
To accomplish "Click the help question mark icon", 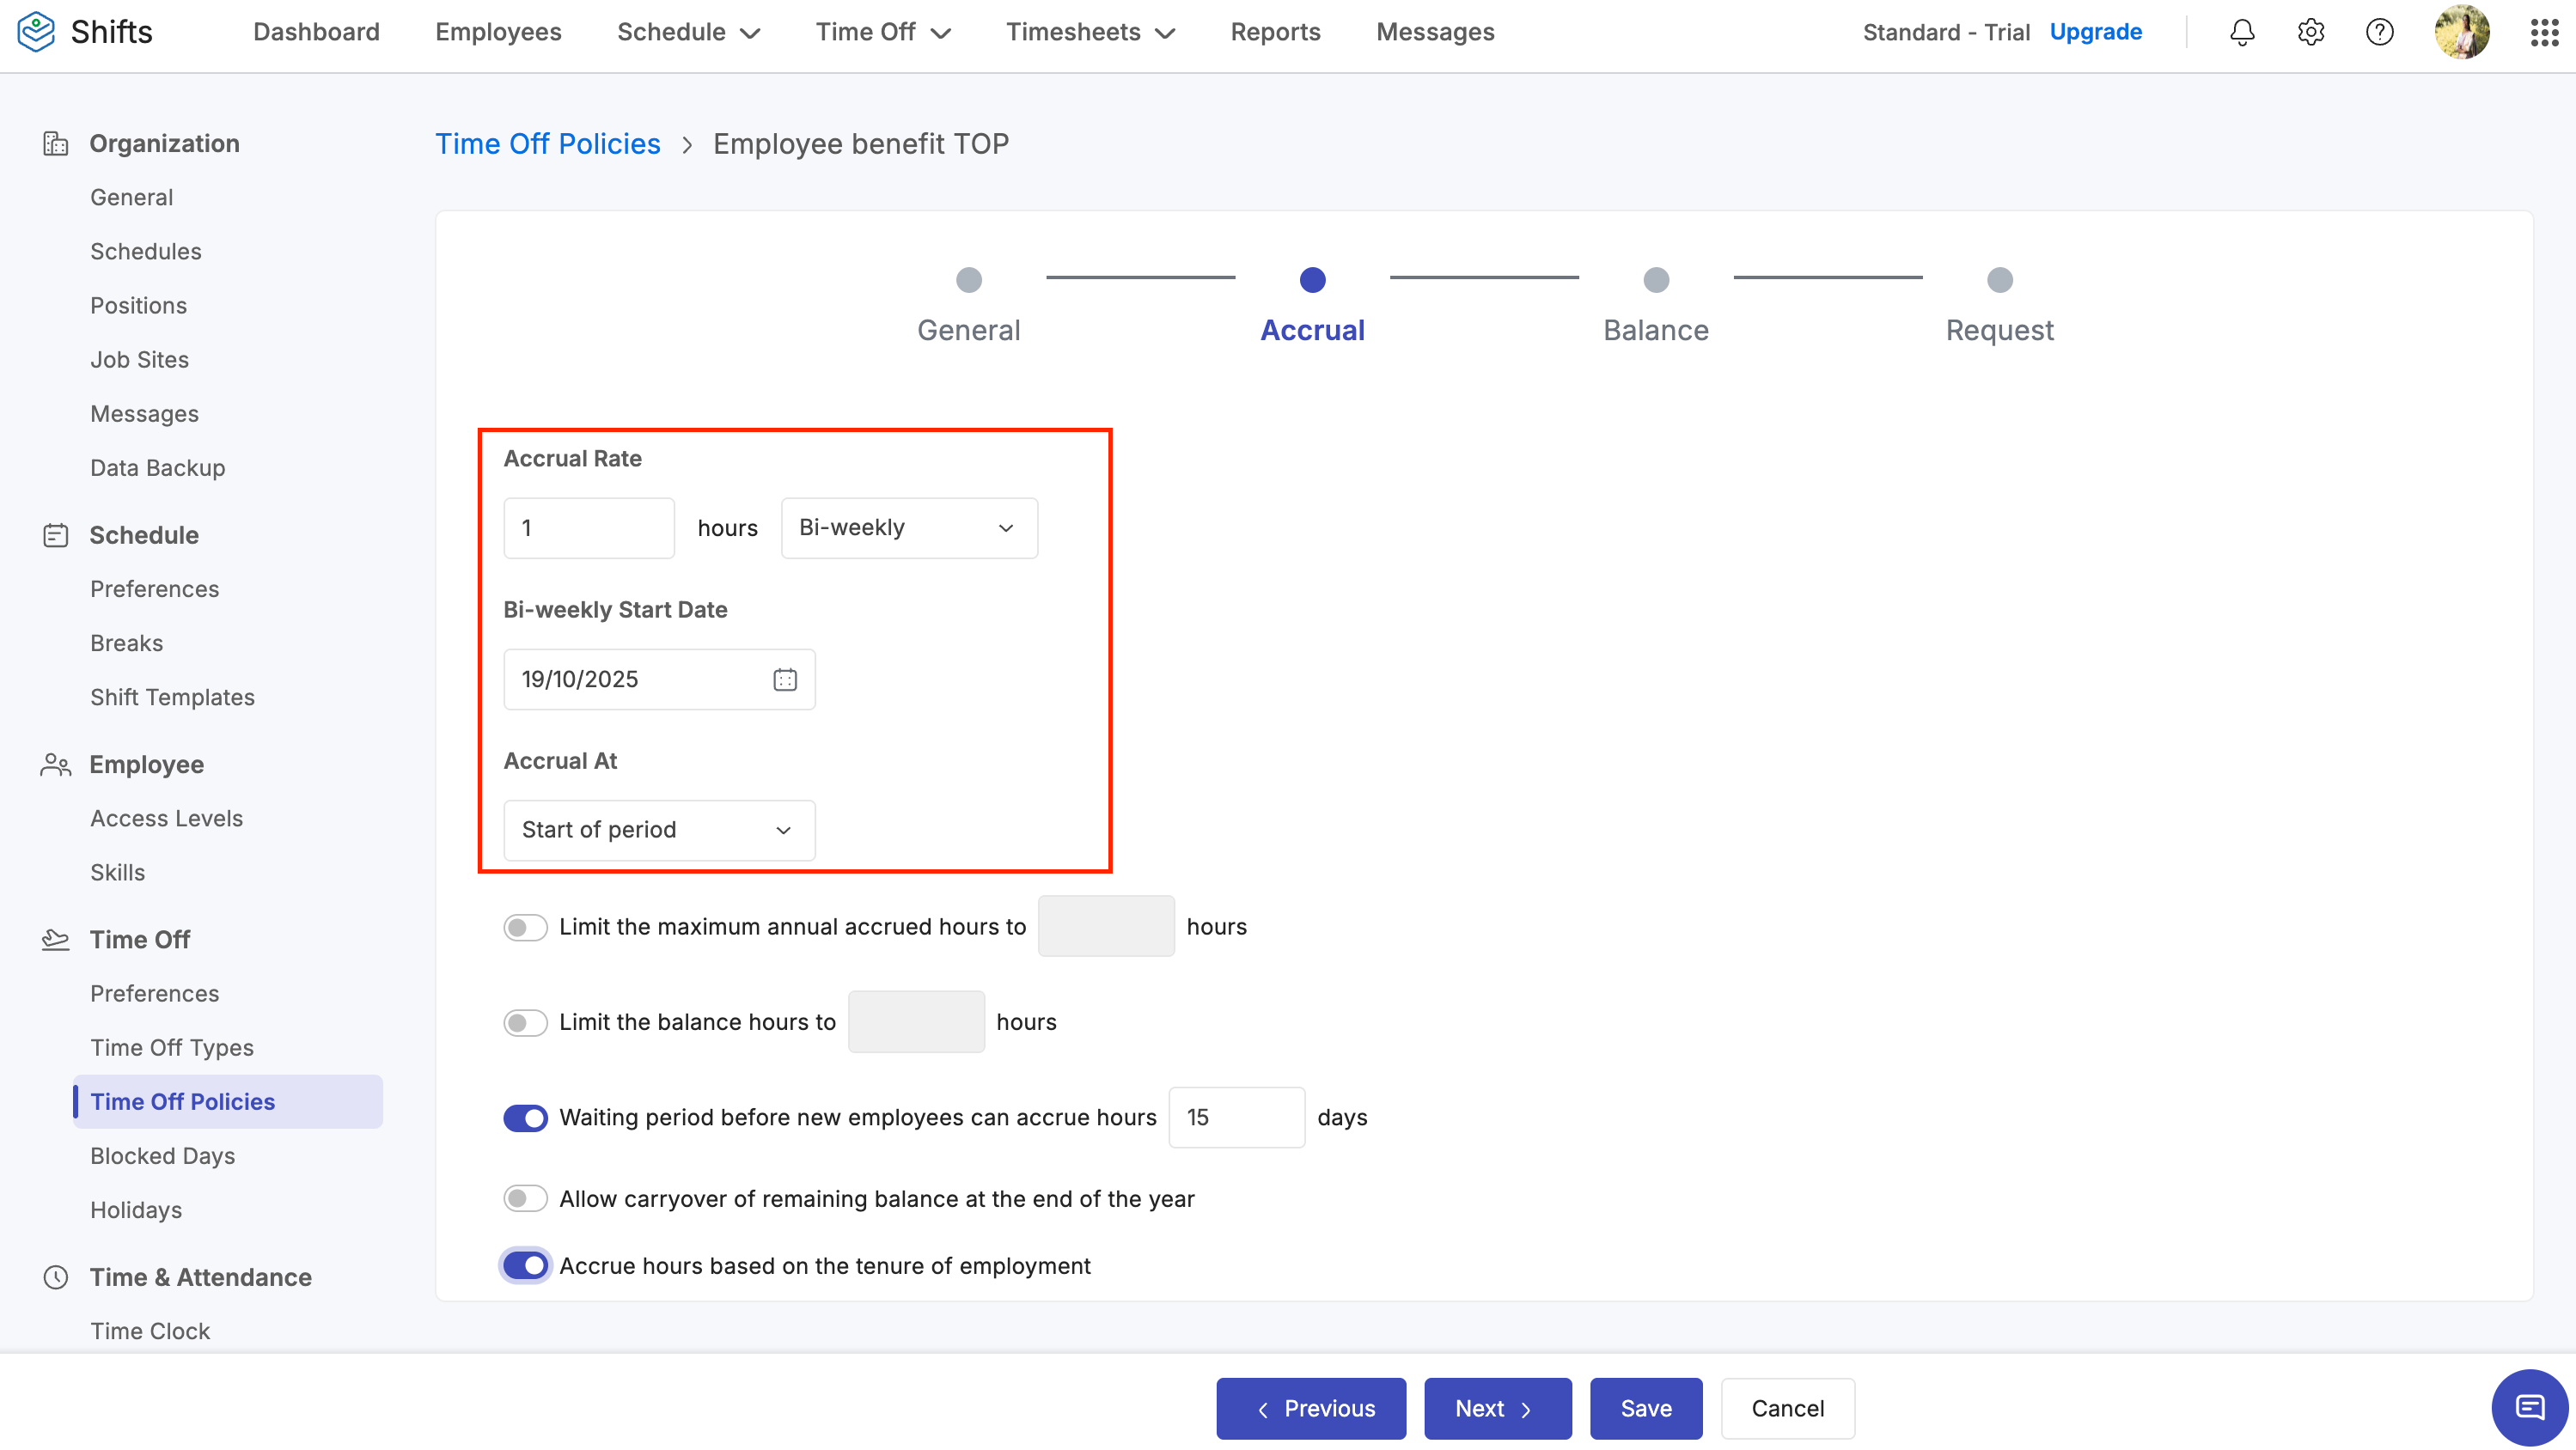I will point(2379,32).
